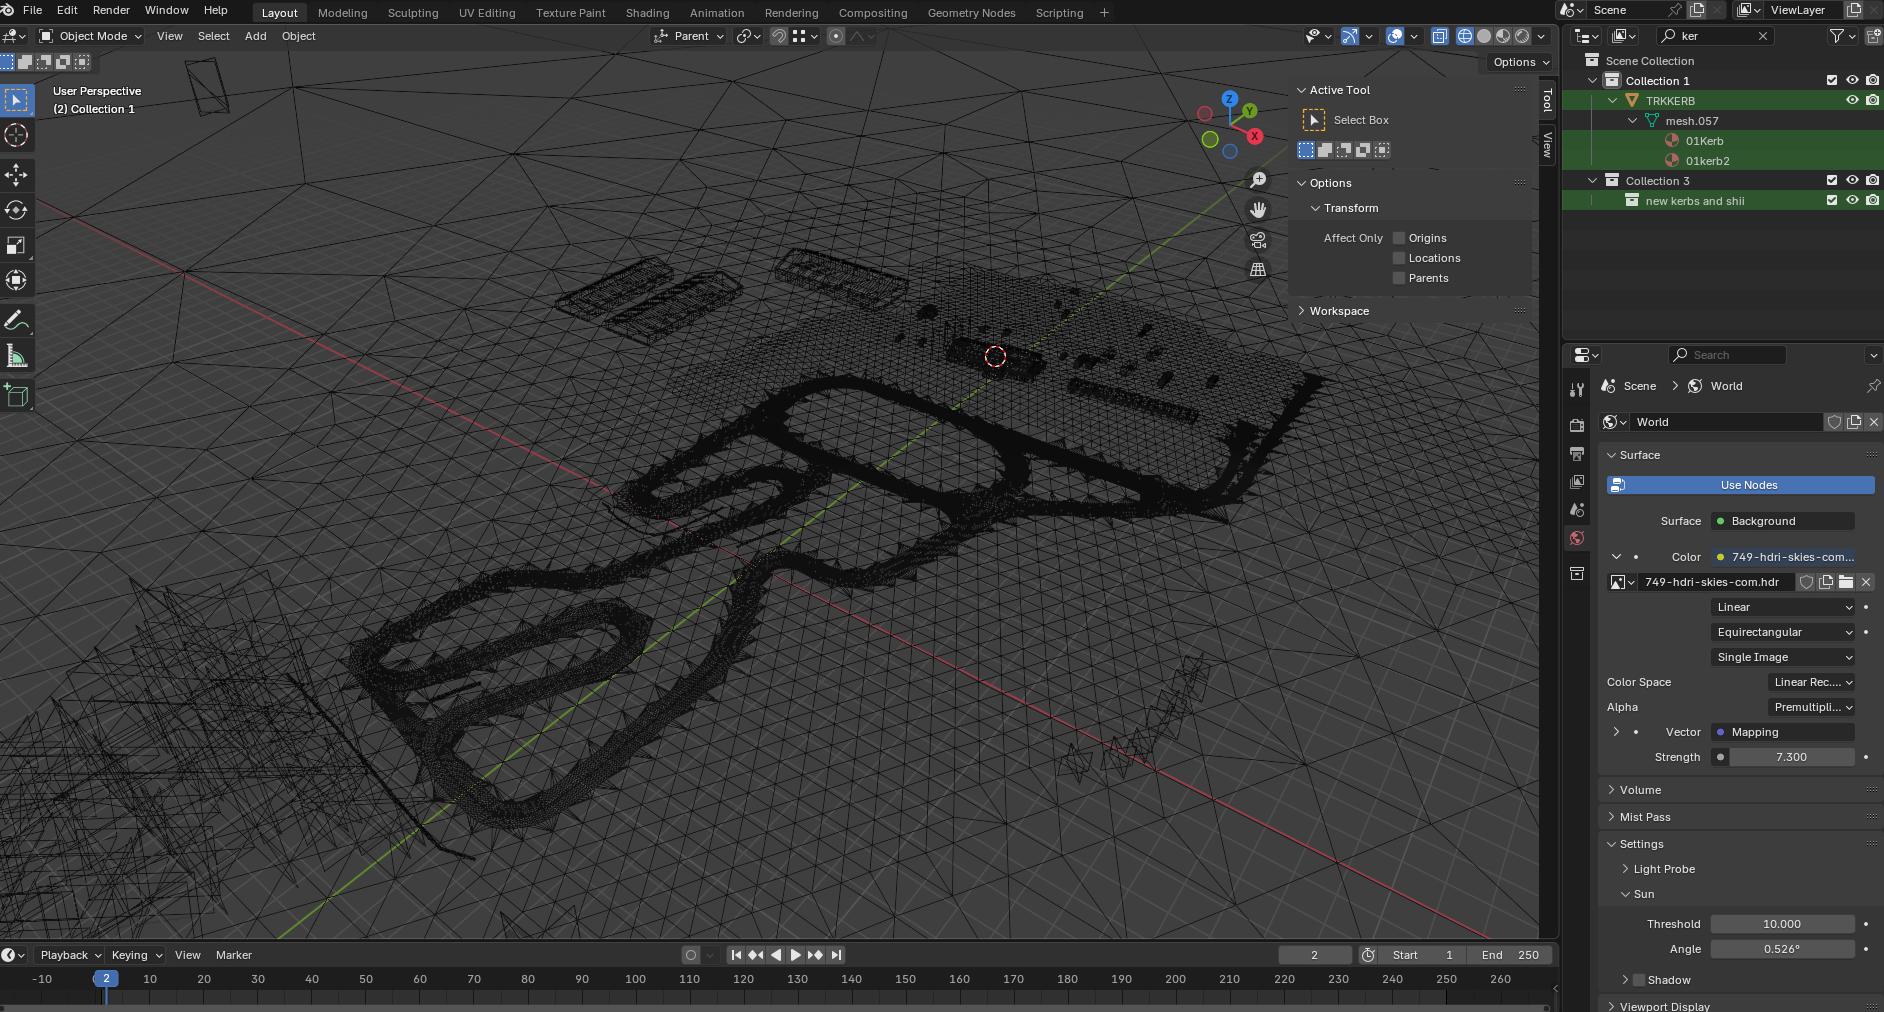The height and width of the screenshot is (1012, 1884).
Task: Collapse the mesh.057 tree item
Action: pyautogui.click(x=1633, y=120)
